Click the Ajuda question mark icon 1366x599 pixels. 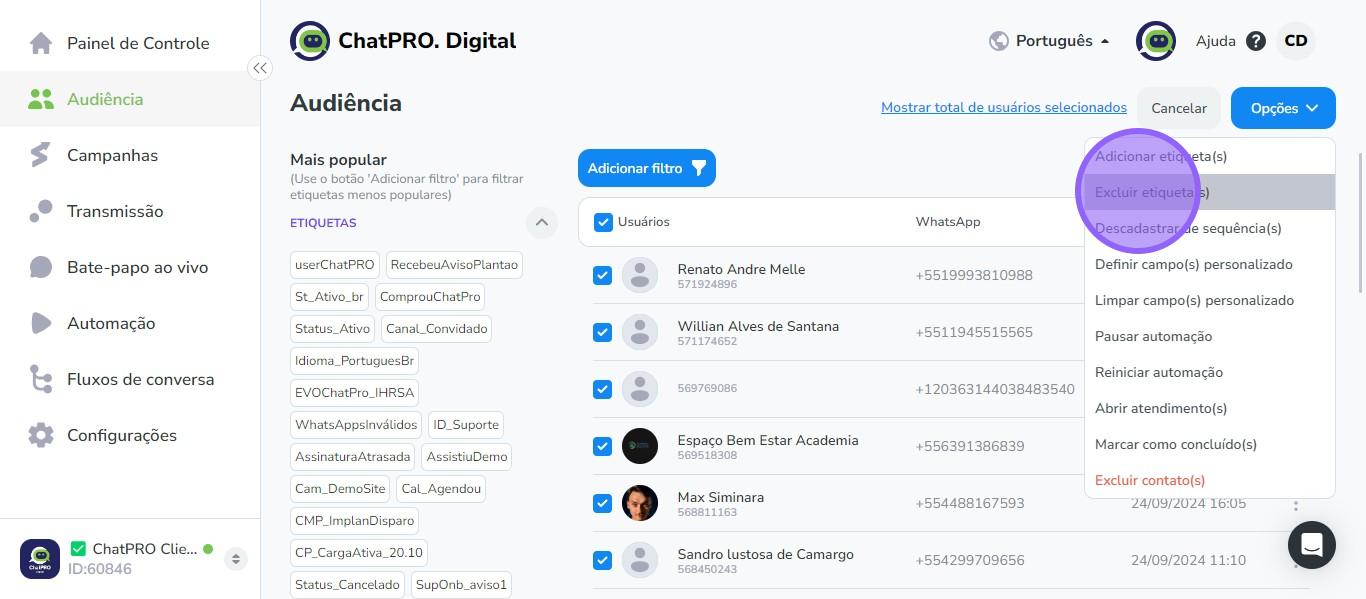pyautogui.click(x=1256, y=41)
